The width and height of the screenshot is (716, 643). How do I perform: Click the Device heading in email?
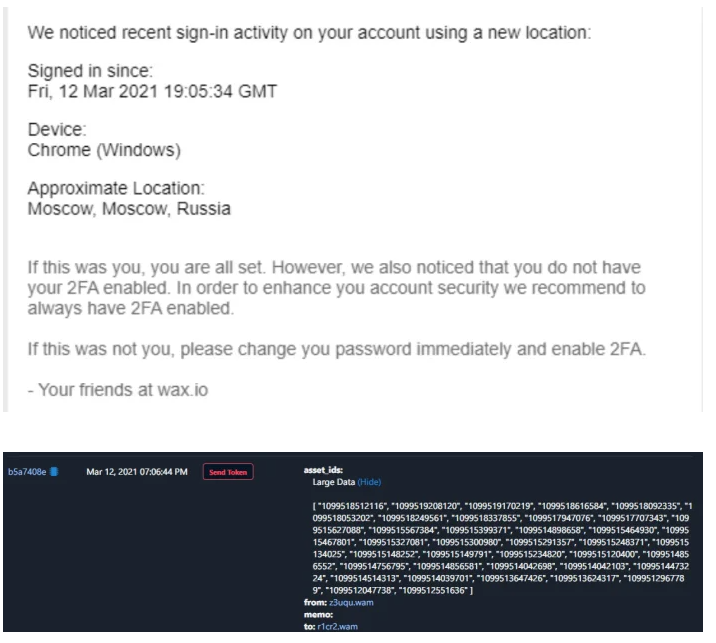57,130
